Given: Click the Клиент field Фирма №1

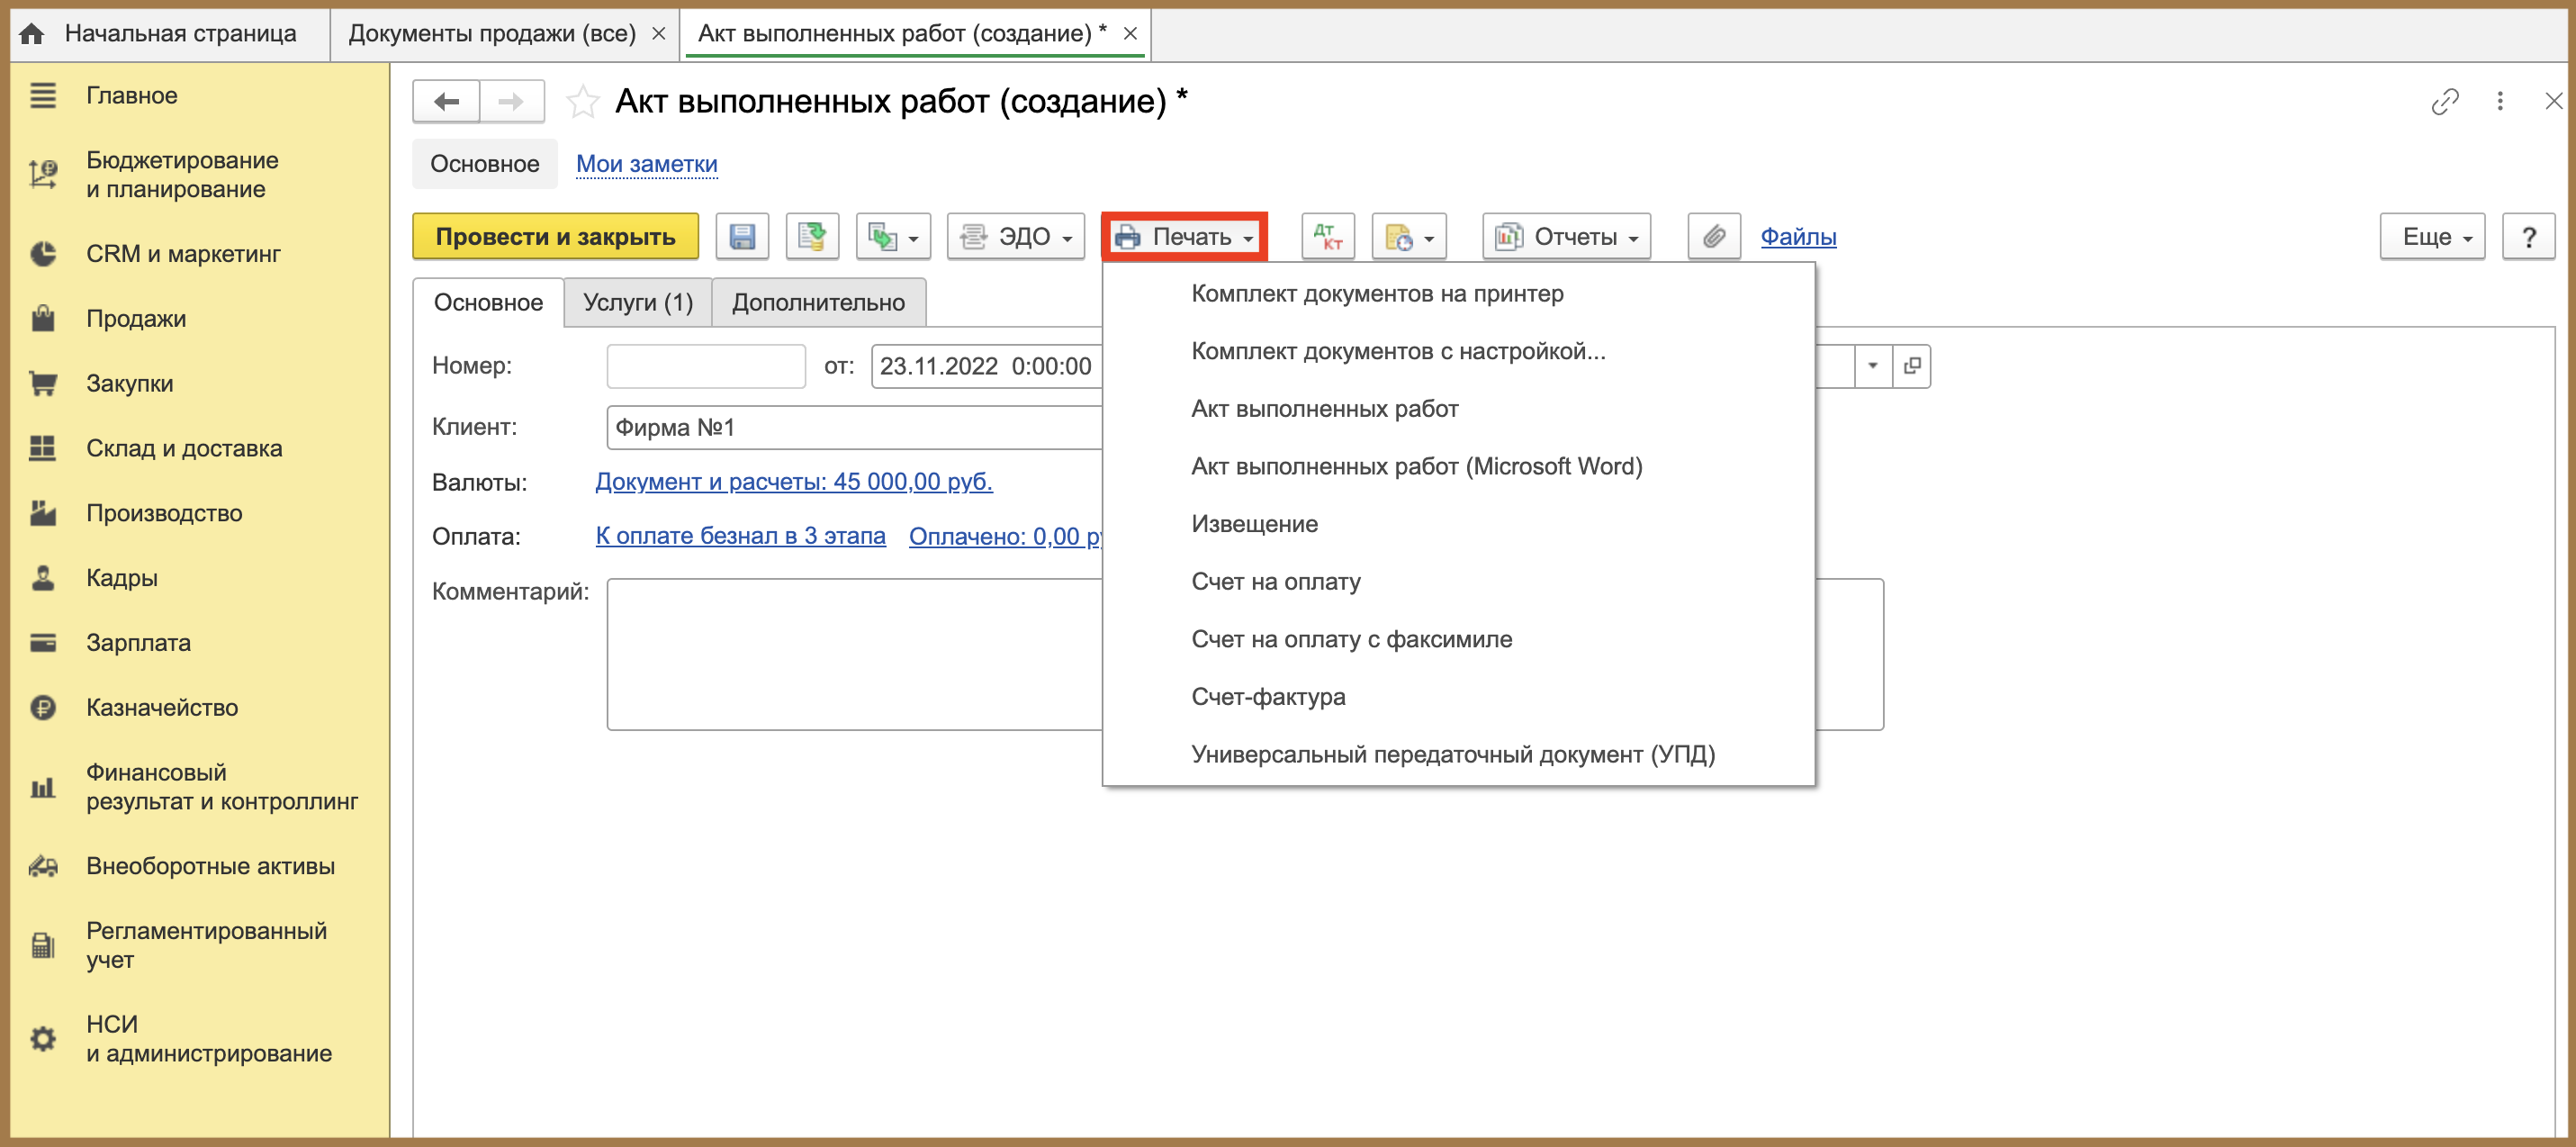Looking at the screenshot, I should (854, 428).
